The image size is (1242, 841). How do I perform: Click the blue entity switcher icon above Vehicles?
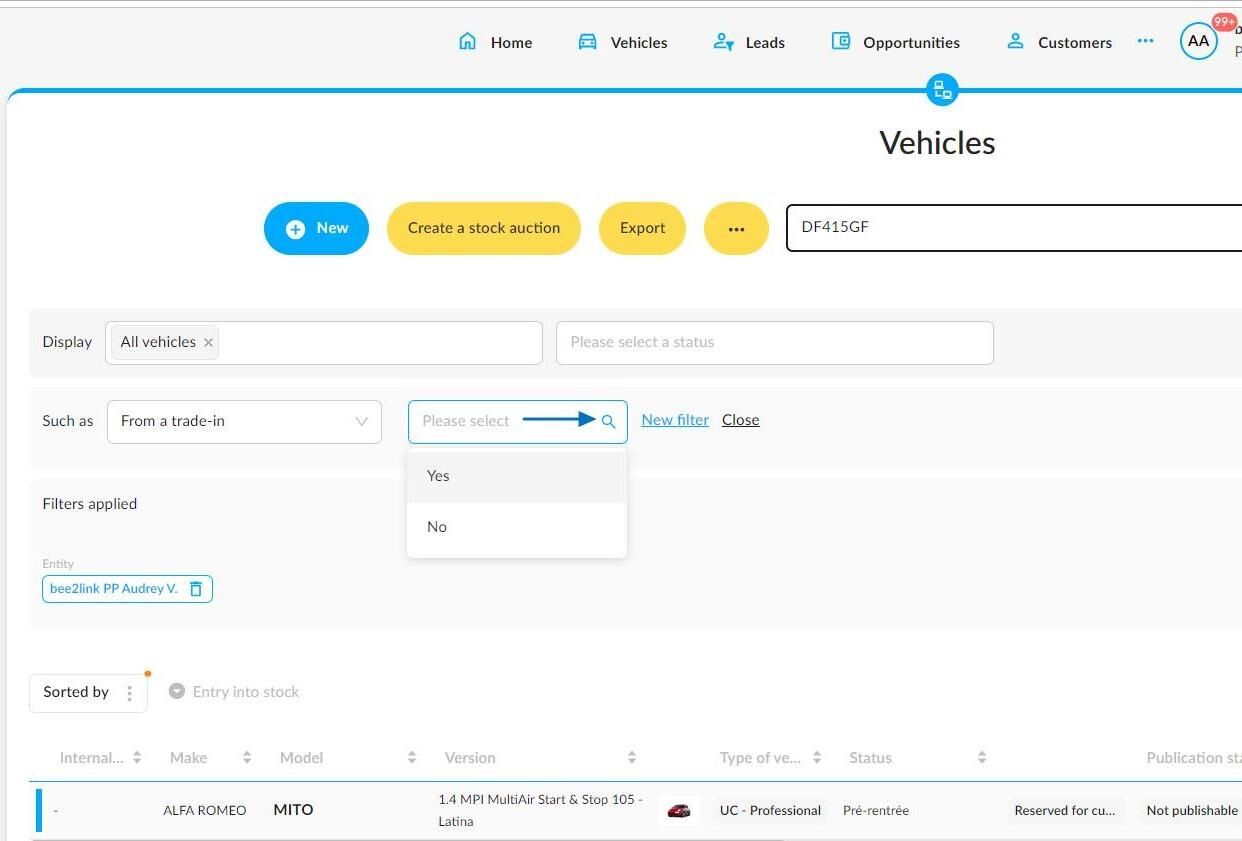pyautogui.click(x=942, y=90)
